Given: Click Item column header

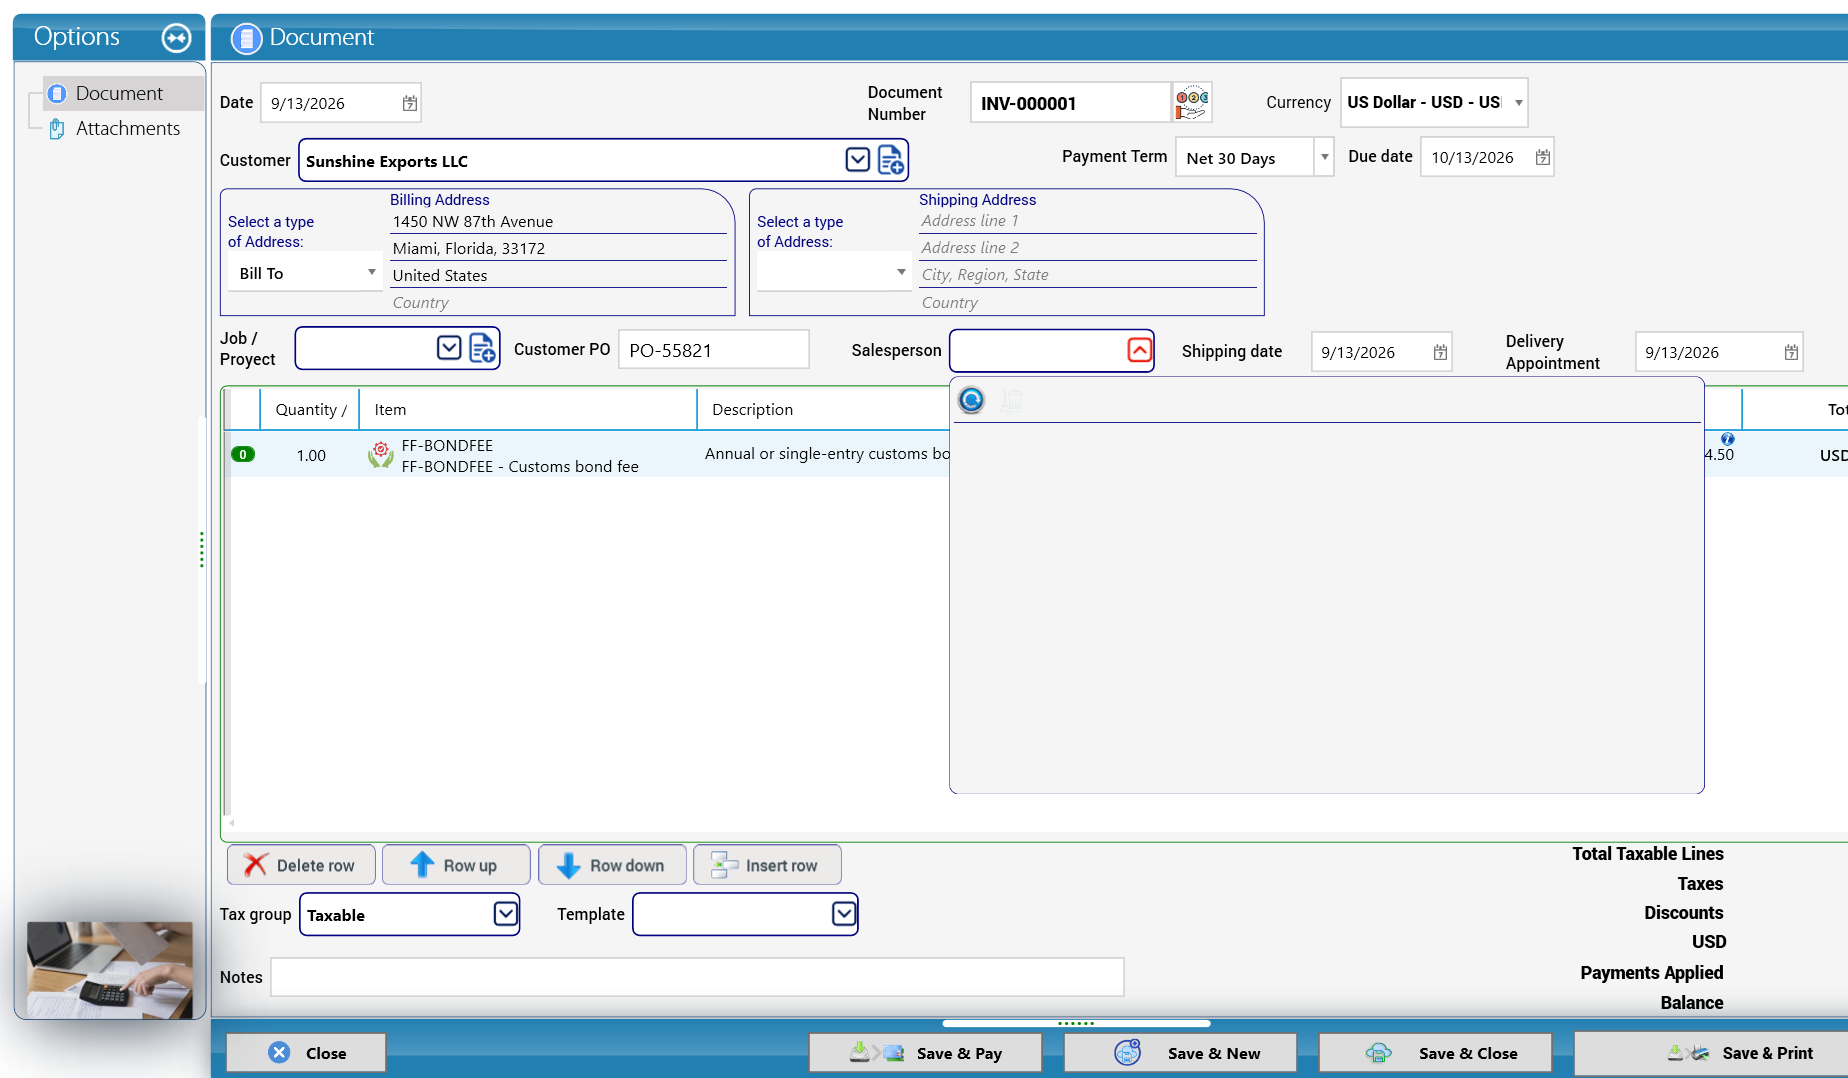Looking at the screenshot, I should 528,409.
